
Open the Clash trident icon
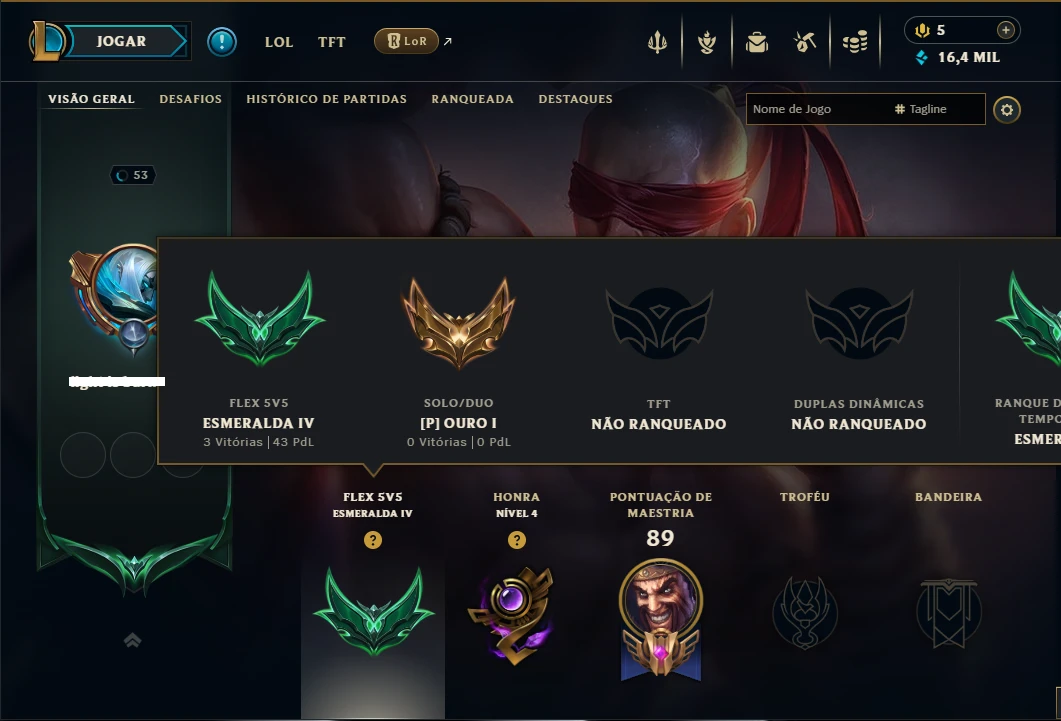tap(657, 43)
